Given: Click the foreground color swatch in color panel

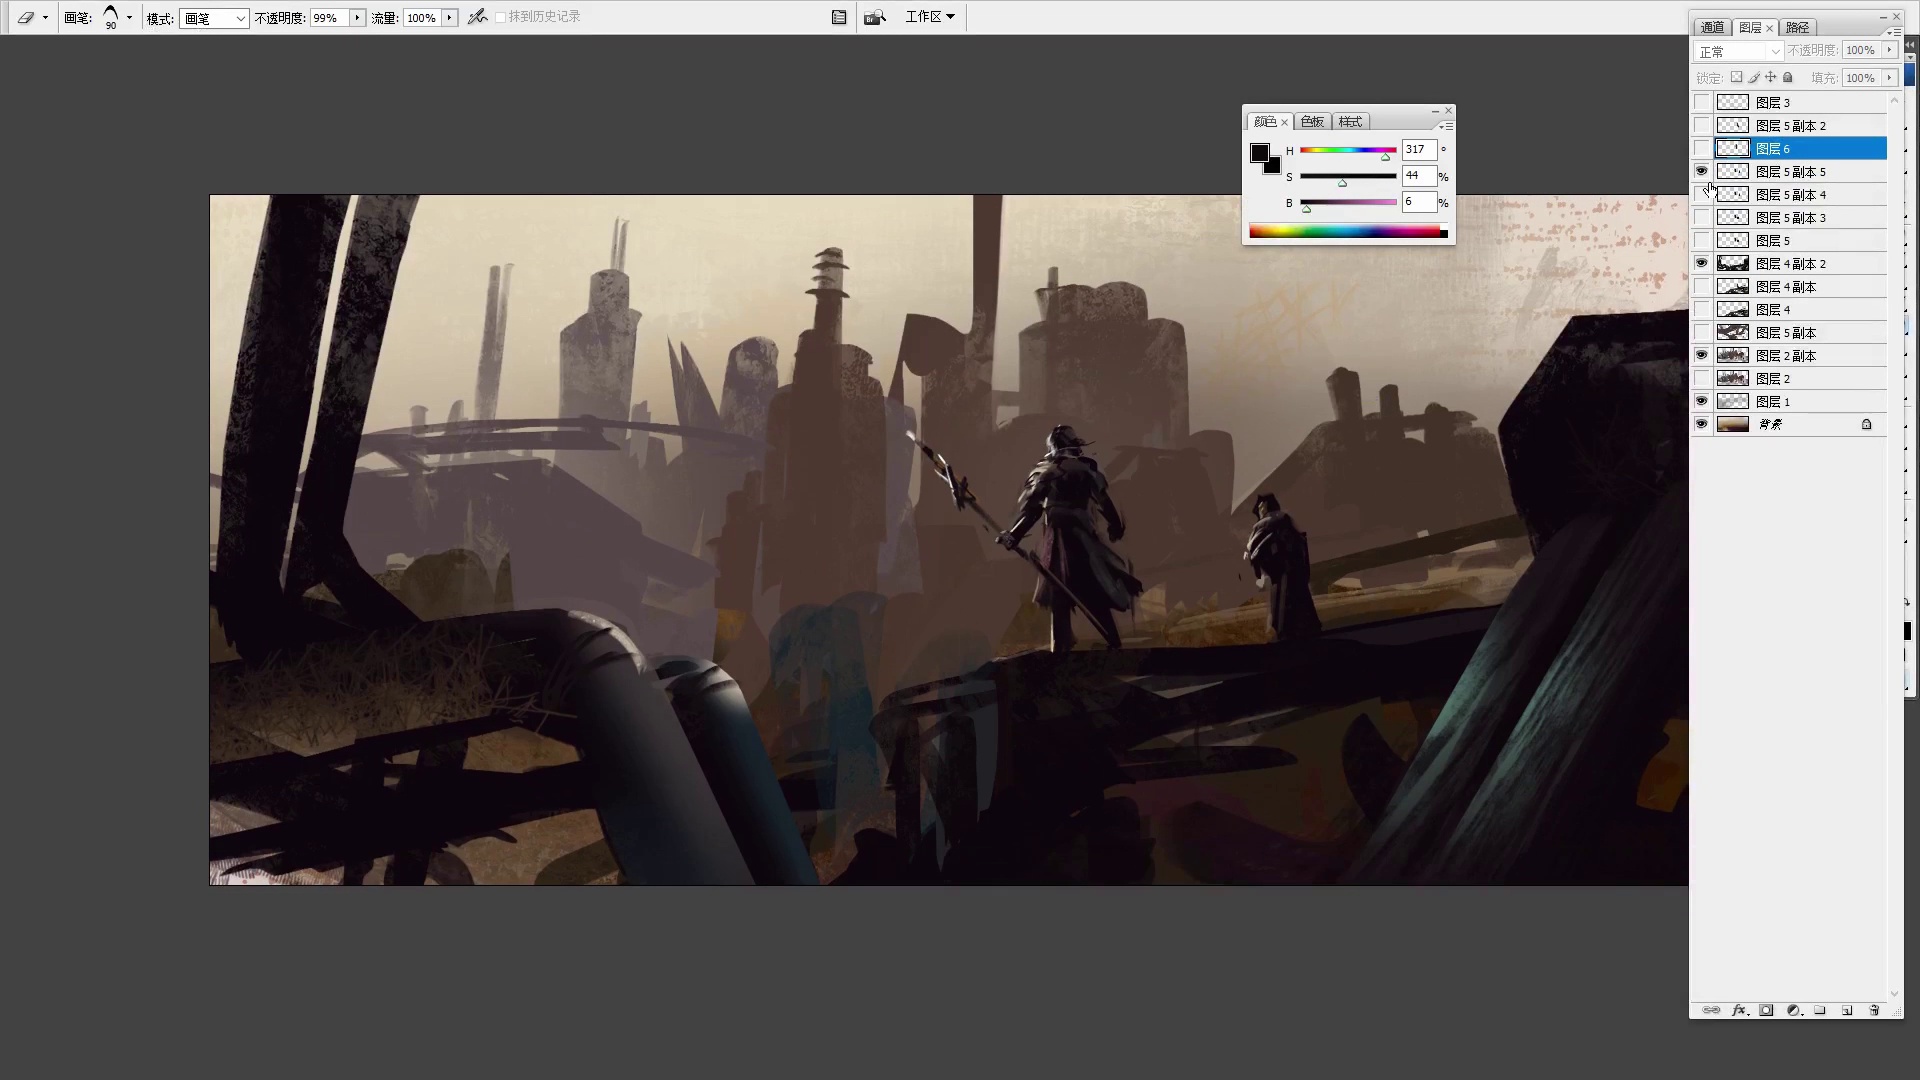Looking at the screenshot, I should [x=1259, y=153].
